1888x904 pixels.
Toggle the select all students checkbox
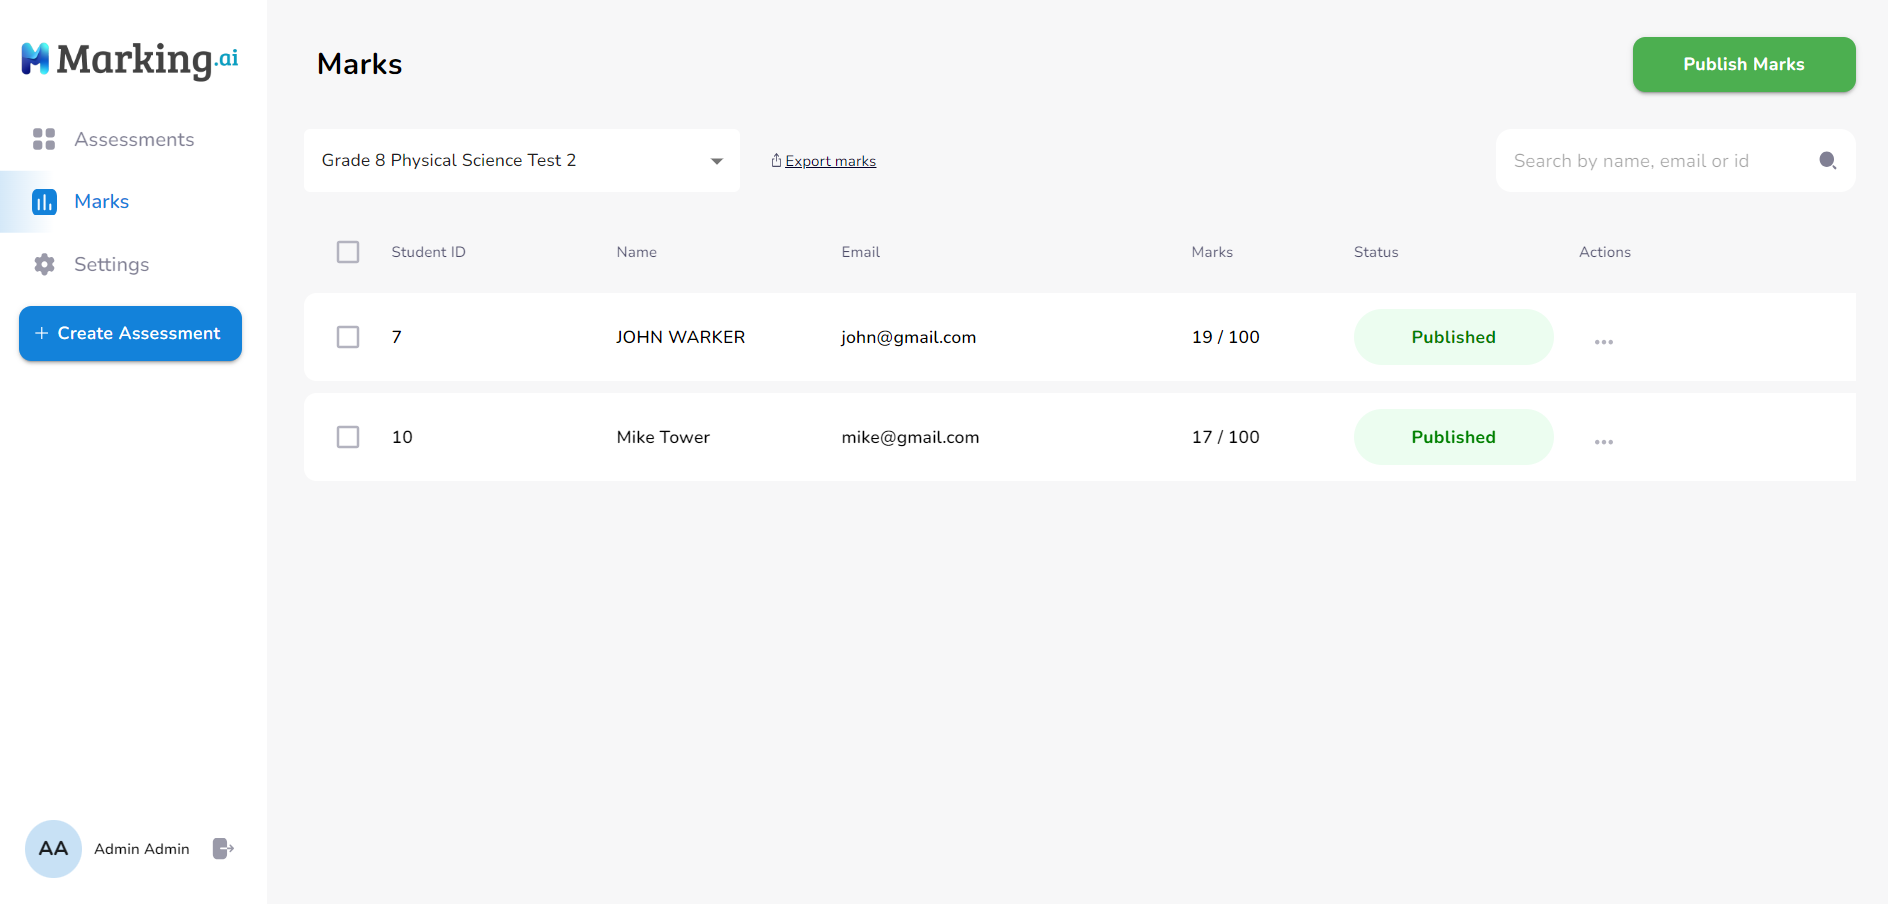pos(348,252)
